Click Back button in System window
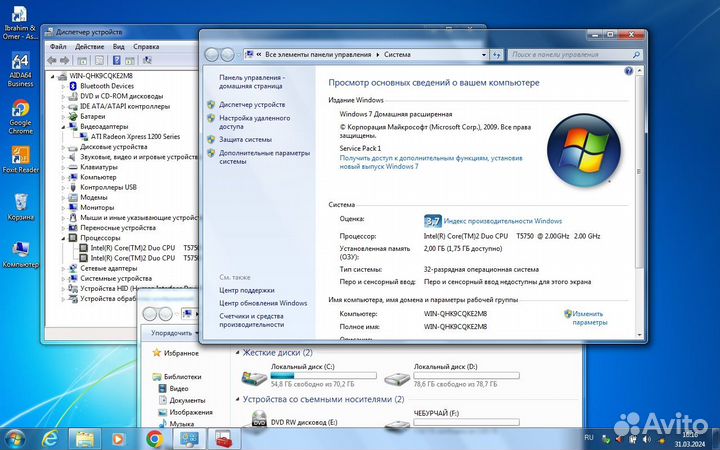 [212, 55]
